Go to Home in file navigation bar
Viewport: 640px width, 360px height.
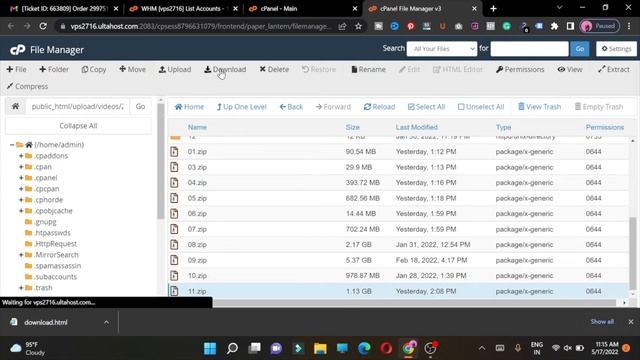click(189, 107)
